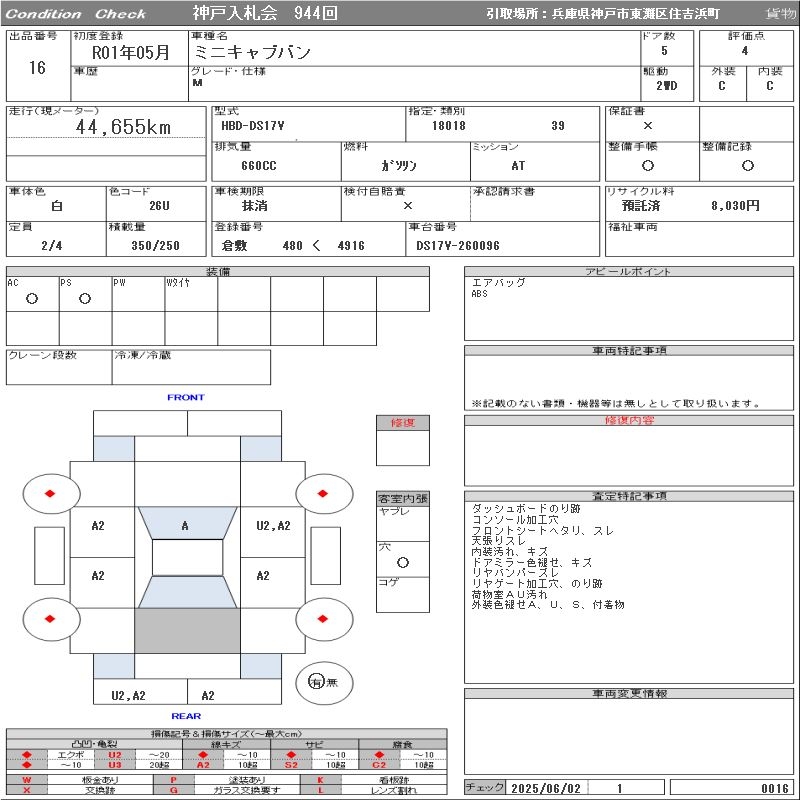Viewport: 800px width, 800px height.
Task: Select the circled 有 spare tire option
Action: pos(316,682)
